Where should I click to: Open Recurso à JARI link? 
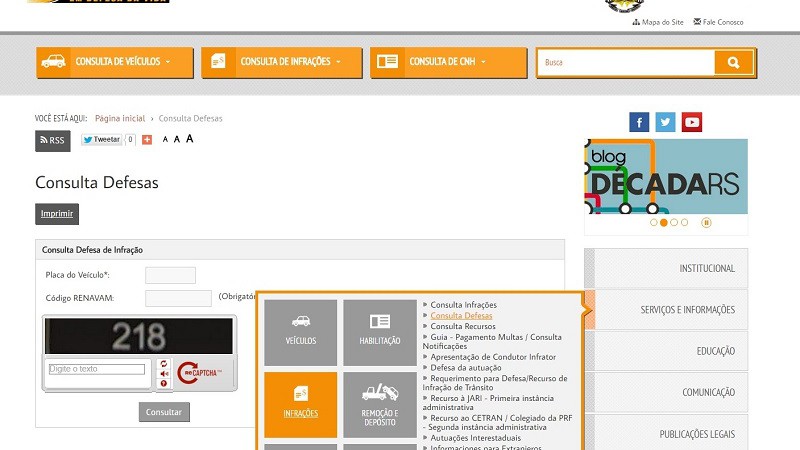[488, 403]
